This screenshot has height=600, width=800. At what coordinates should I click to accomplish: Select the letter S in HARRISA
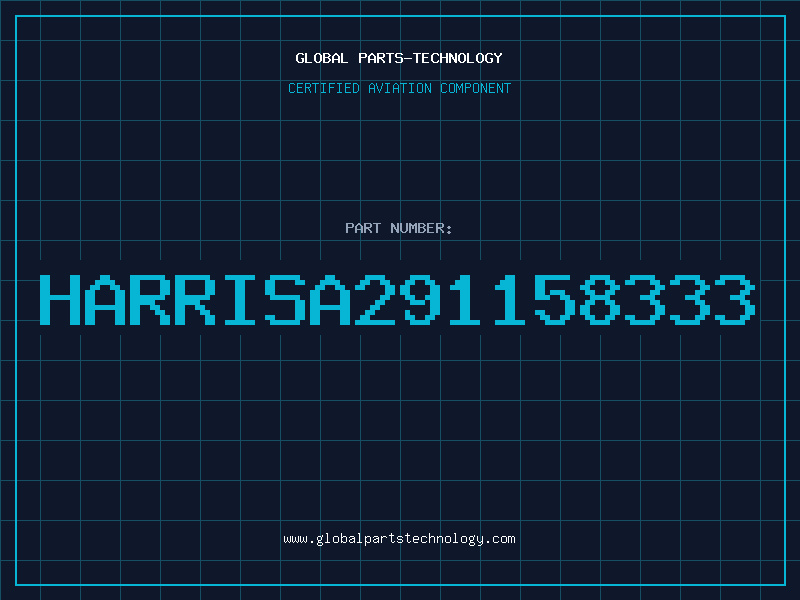[285, 299]
